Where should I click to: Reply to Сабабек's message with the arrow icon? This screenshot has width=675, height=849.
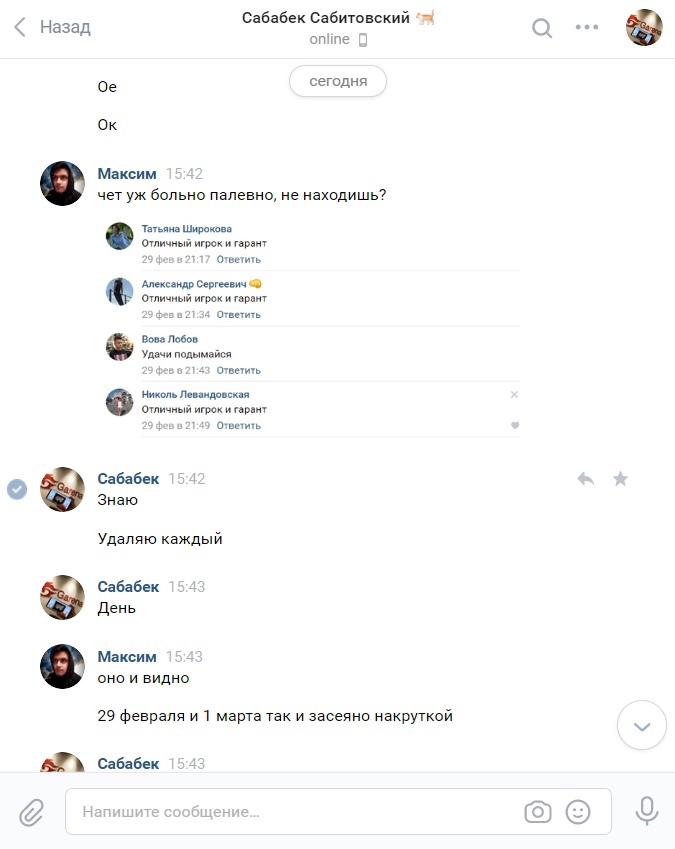[x=586, y=479]
